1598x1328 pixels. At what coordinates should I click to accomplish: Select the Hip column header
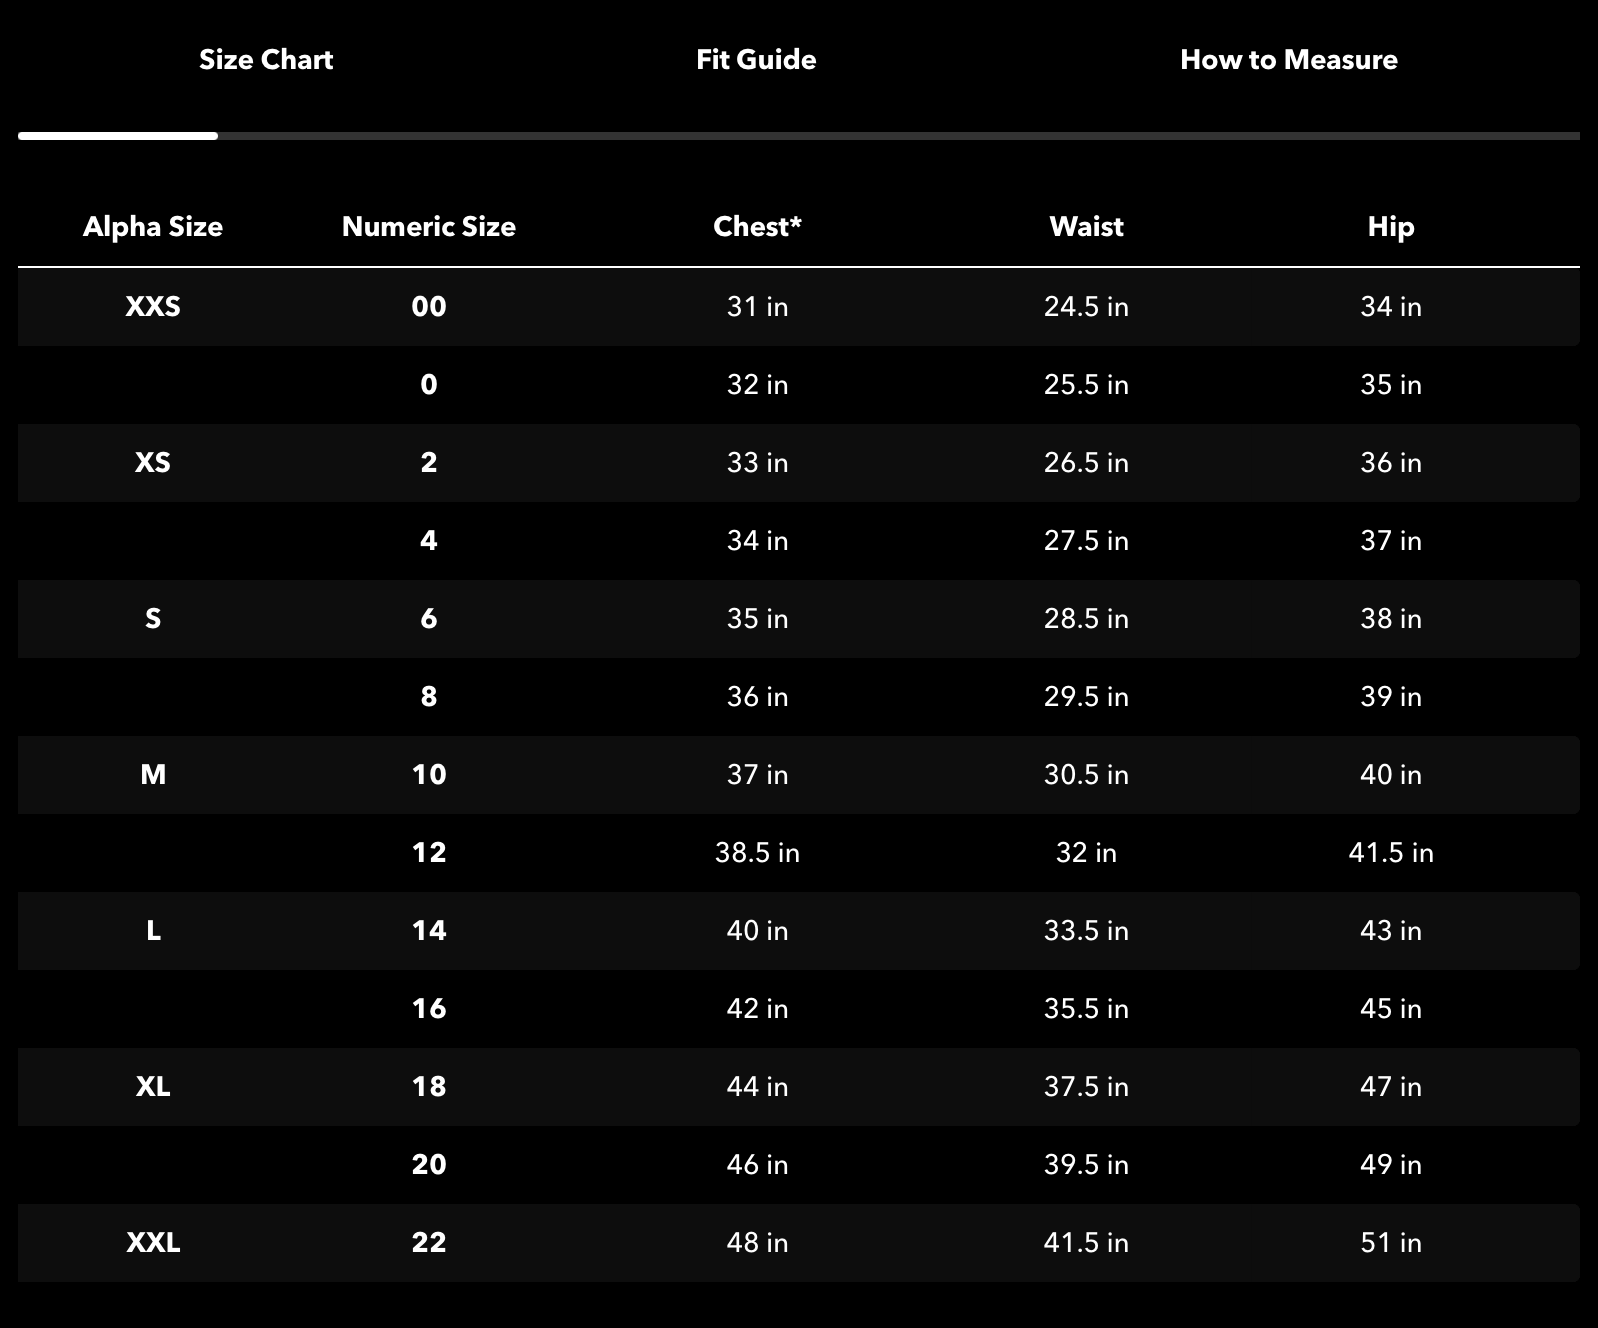[x=1390, y=227]
